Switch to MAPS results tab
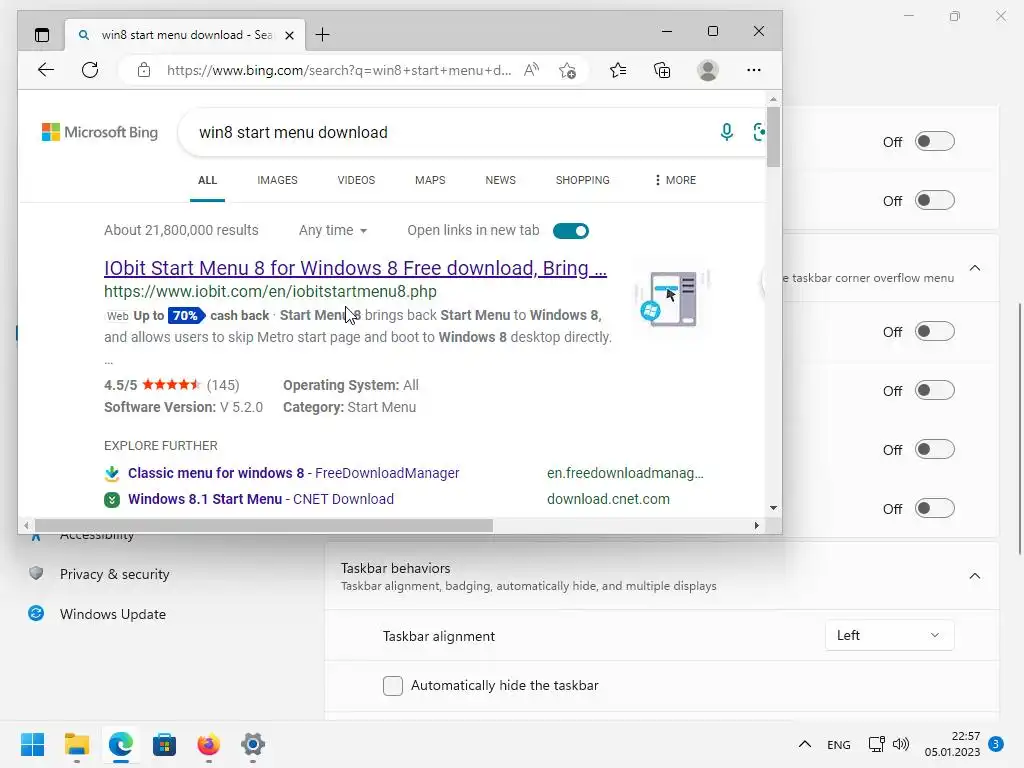Screen dimensions: 1024x768 [x=430, y=180]
